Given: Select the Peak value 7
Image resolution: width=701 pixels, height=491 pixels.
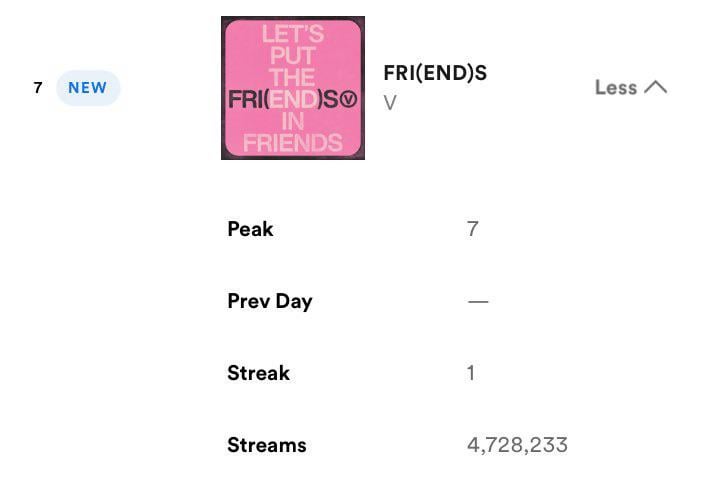Looking at the screenshot, I should (x=472, y=229).
